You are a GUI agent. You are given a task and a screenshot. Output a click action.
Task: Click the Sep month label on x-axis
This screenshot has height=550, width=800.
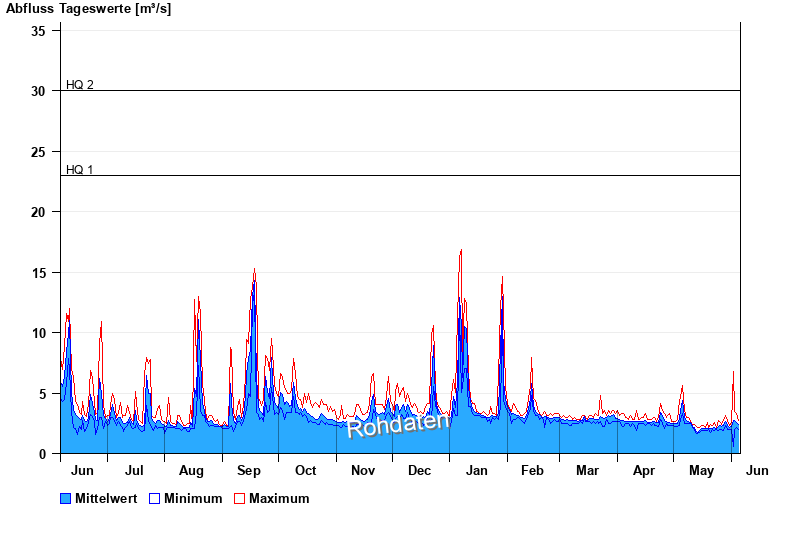[249, 471]
